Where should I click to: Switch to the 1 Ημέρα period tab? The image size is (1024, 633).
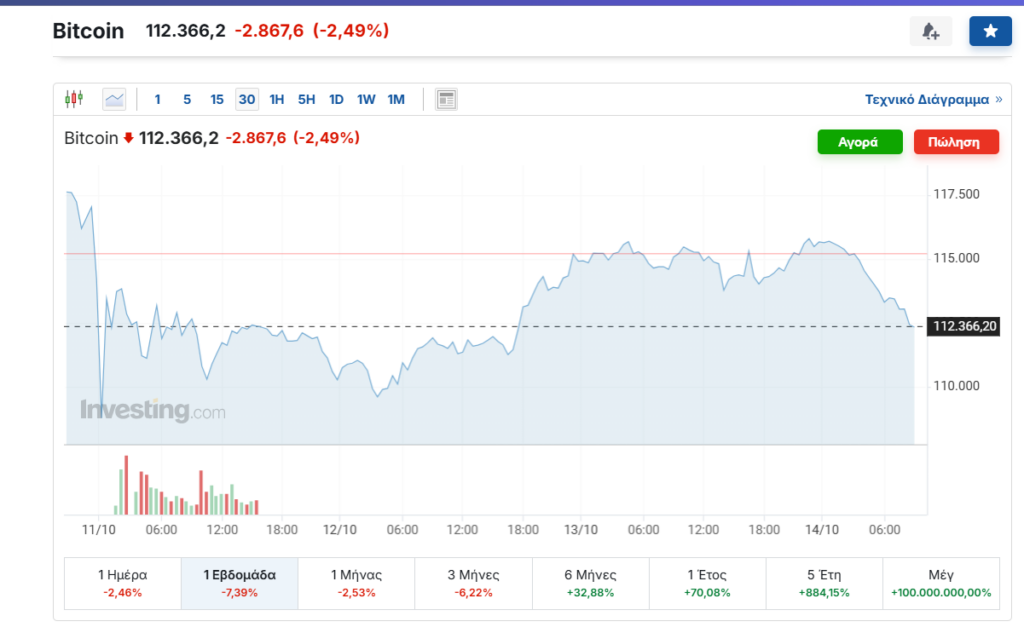pos(123,583)
